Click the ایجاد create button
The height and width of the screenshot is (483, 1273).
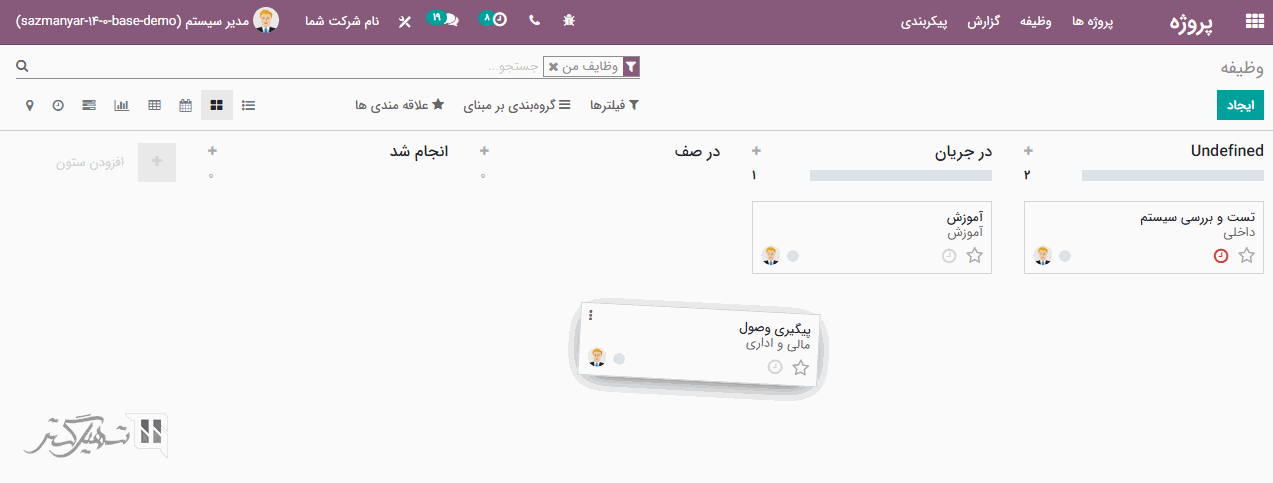click(1240, 105)
